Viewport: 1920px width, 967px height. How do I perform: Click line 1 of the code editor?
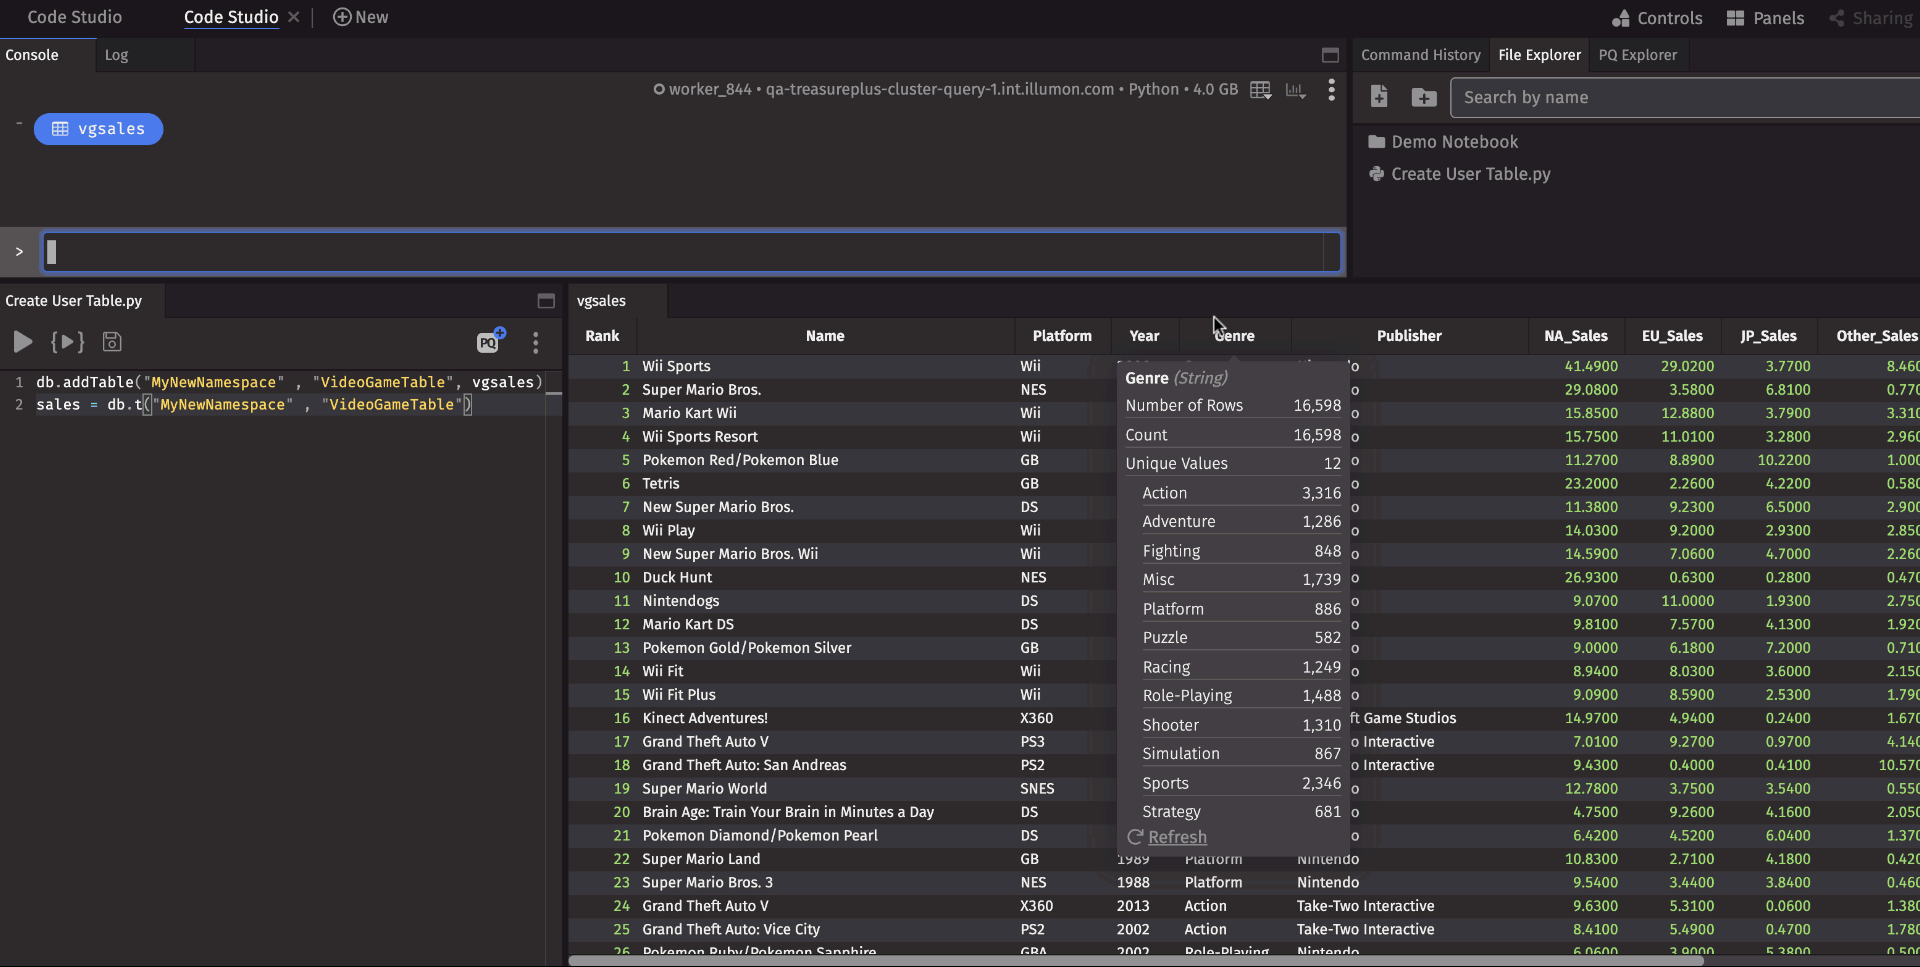pos(290,382)
